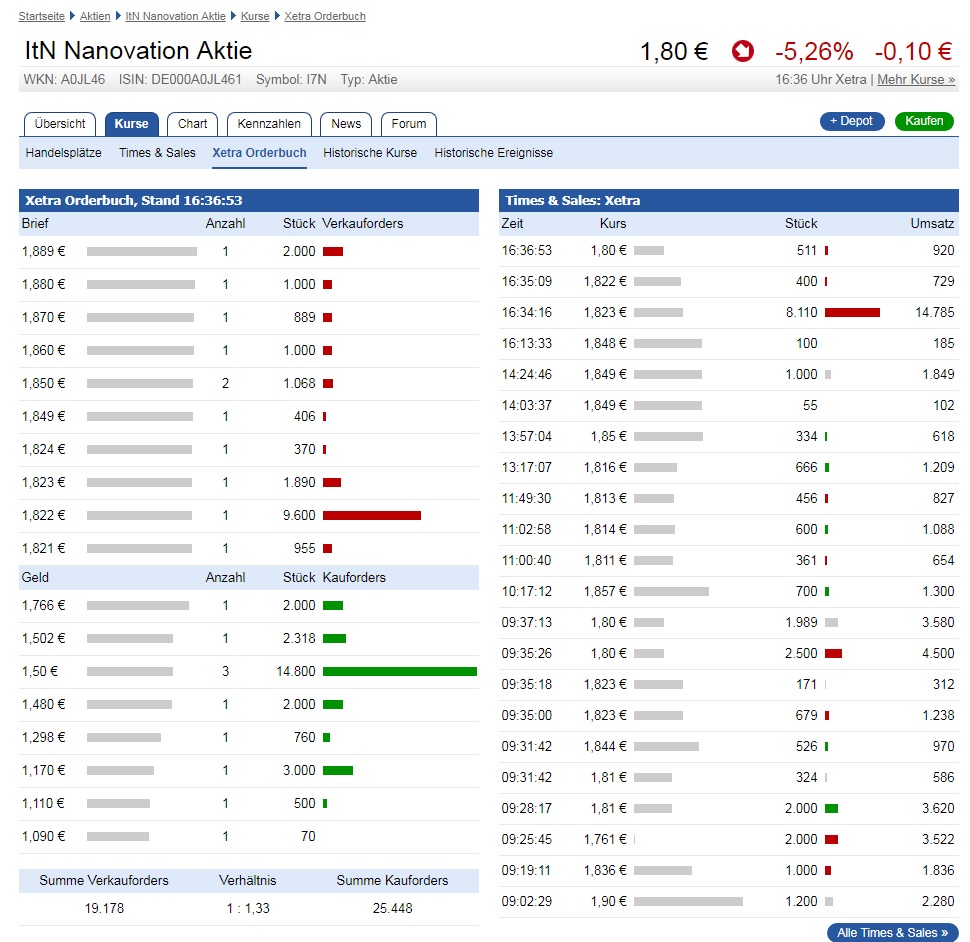Open Historische Ereignisse sub-navigation
The image size is (970, 942).
[493, 153]
